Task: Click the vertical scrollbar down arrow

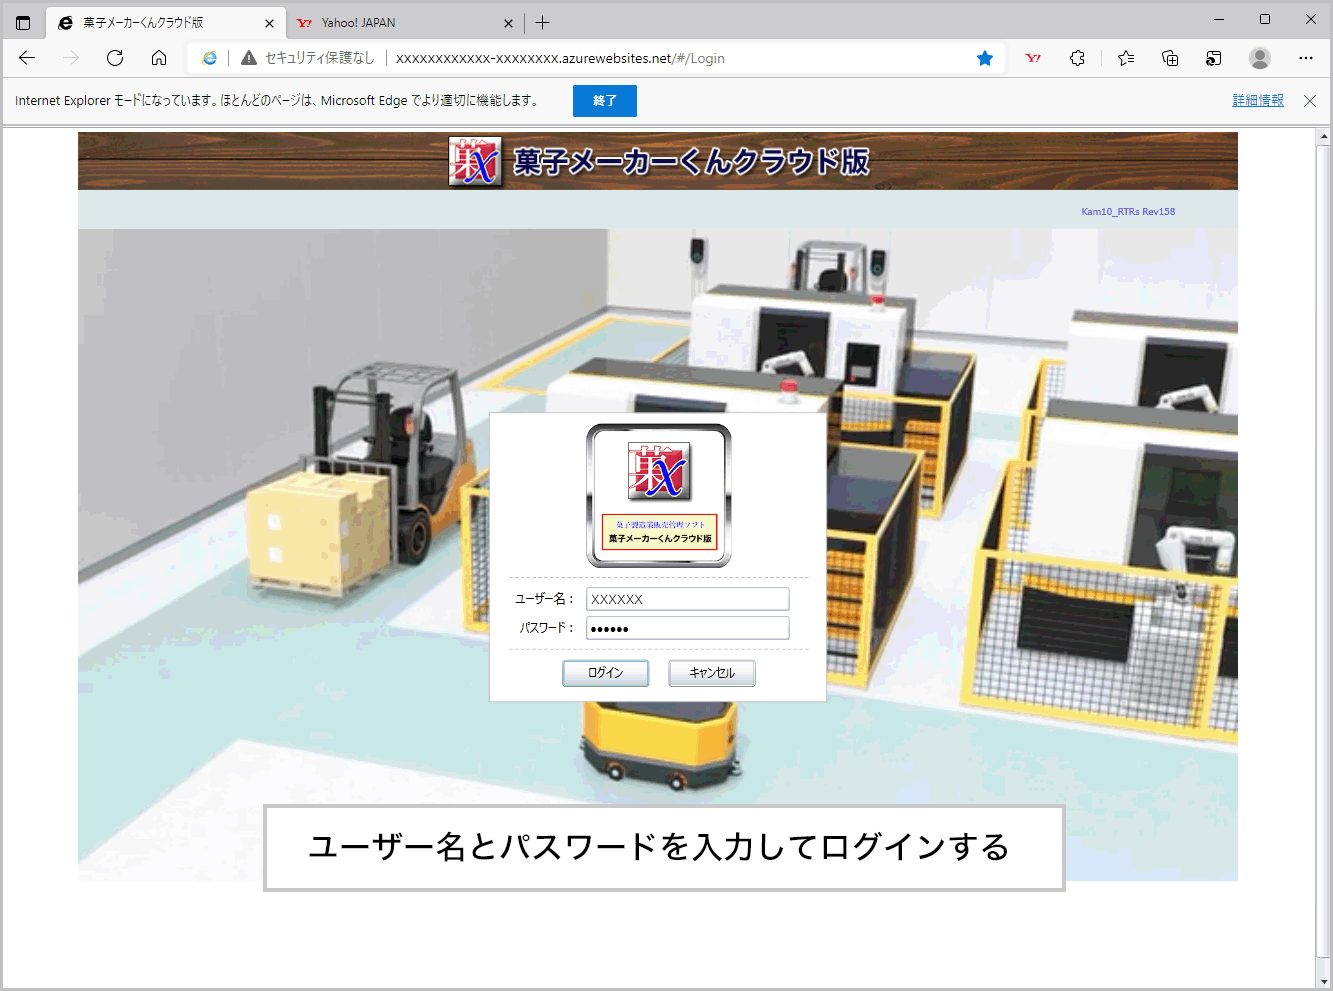Action: 1324,980
